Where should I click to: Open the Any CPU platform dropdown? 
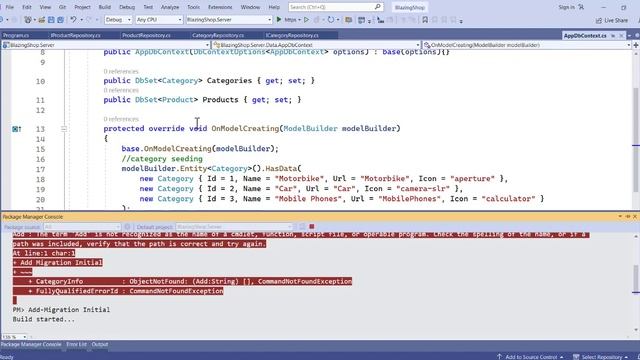tap(159, 20)
